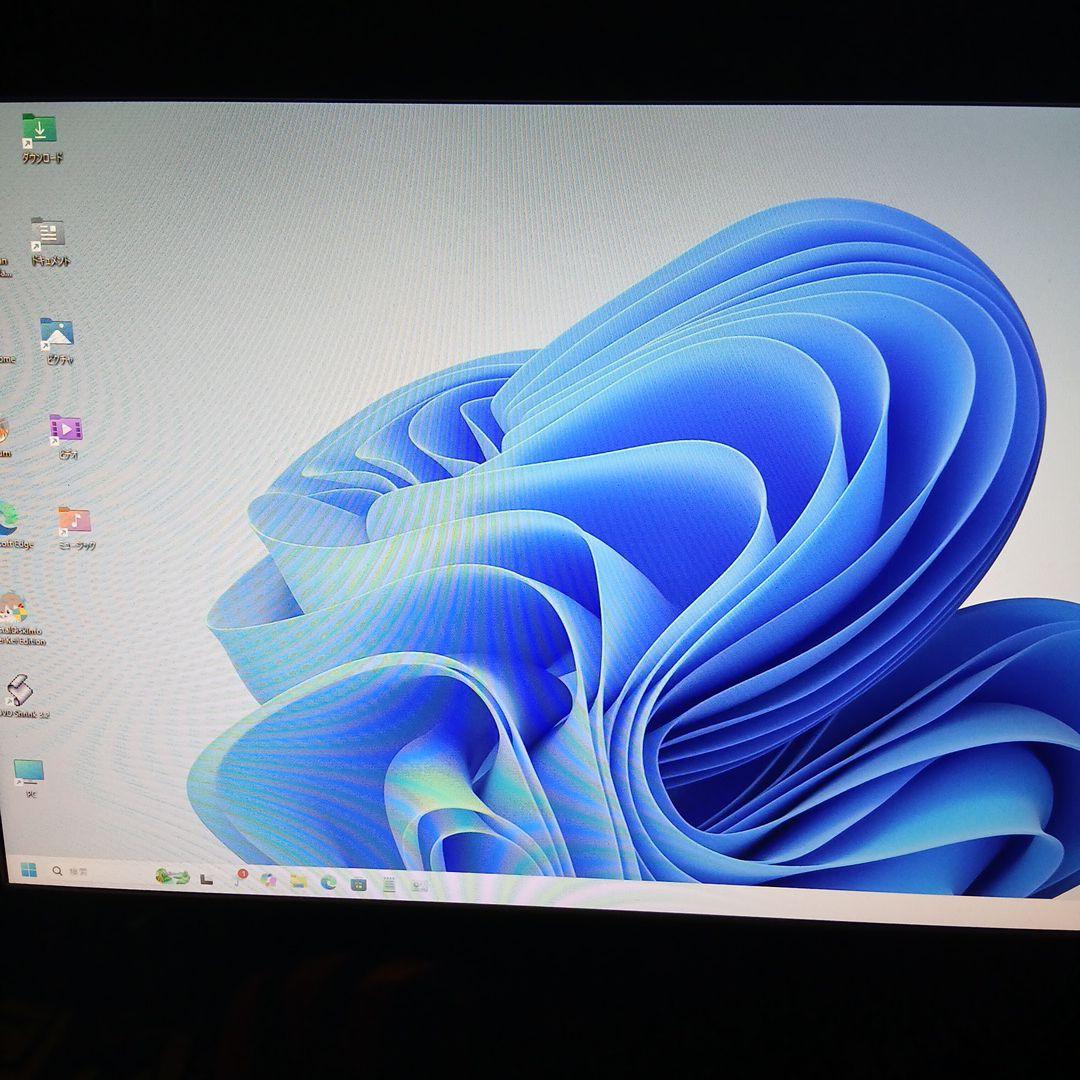Click the notepad-style app icon on the taskbar
Screen dimensions: 1080x1080
[389, 883]
